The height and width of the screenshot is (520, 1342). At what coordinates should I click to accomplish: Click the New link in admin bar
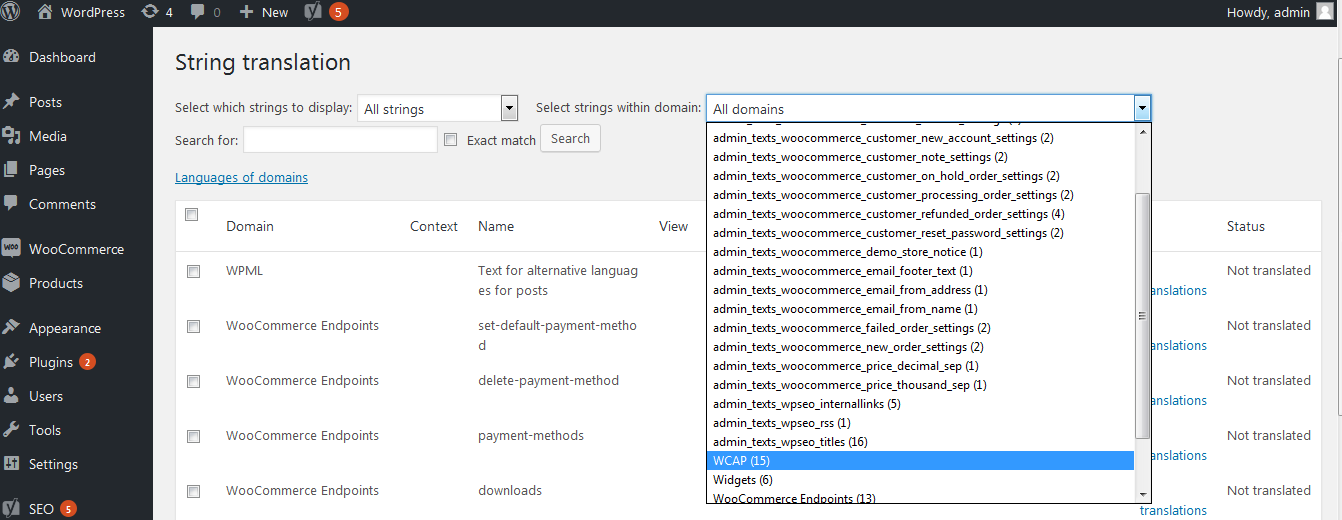tap(275, 12)
